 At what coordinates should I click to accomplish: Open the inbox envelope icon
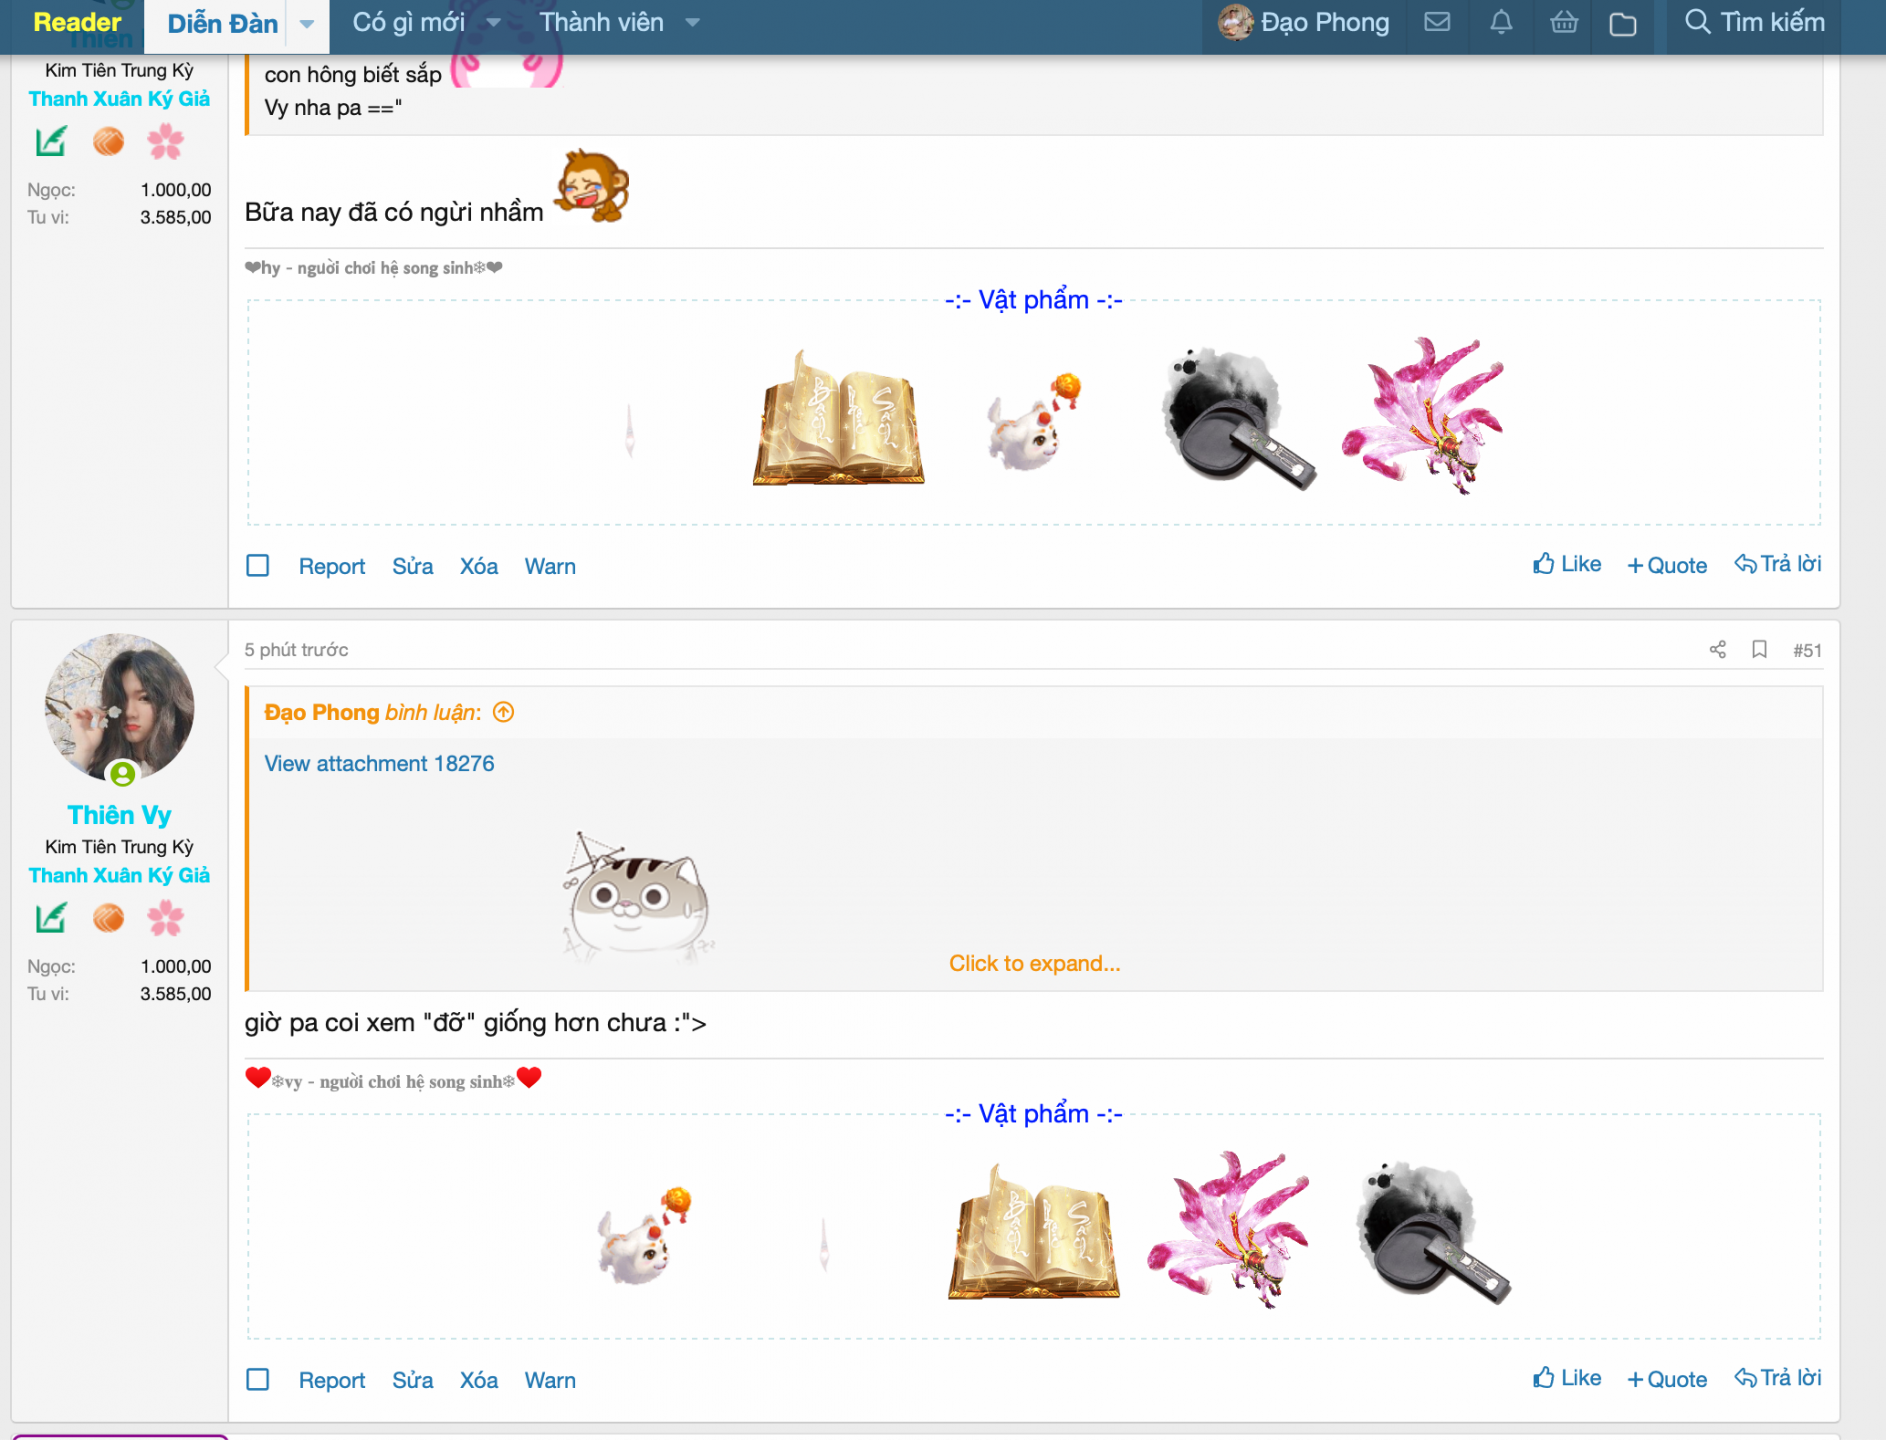coord(1437,22)
